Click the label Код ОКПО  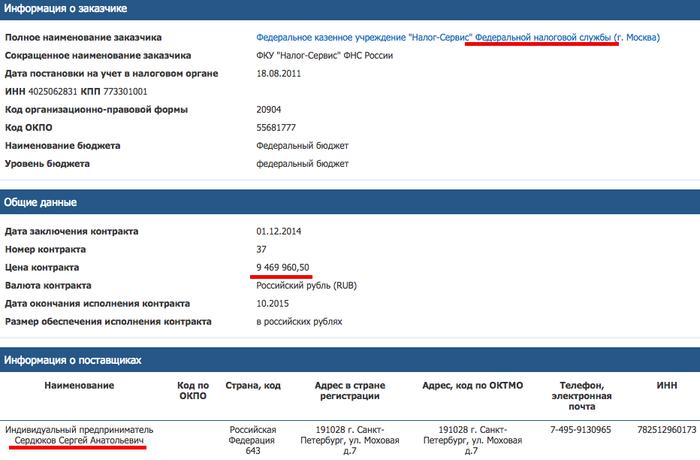[x=29, y=128]
